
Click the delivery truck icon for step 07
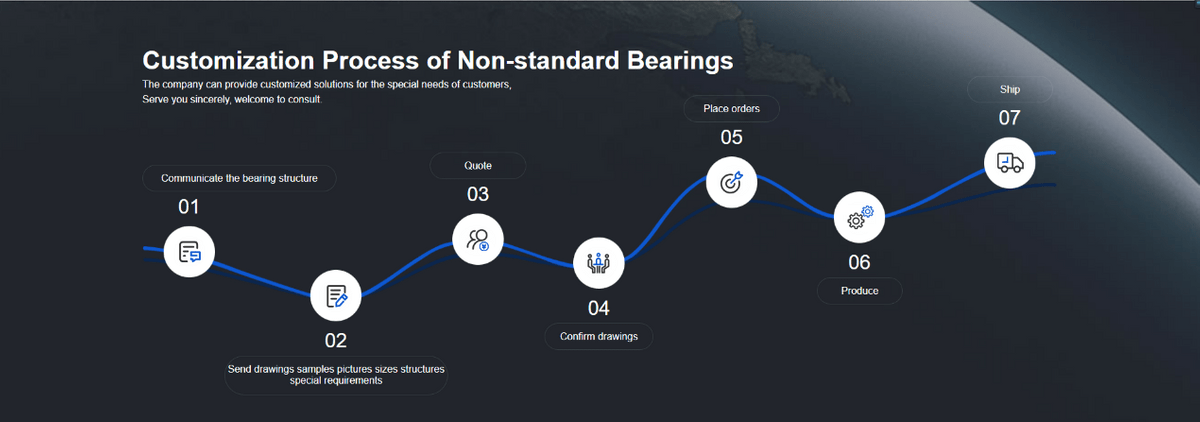coord(1009,162)
